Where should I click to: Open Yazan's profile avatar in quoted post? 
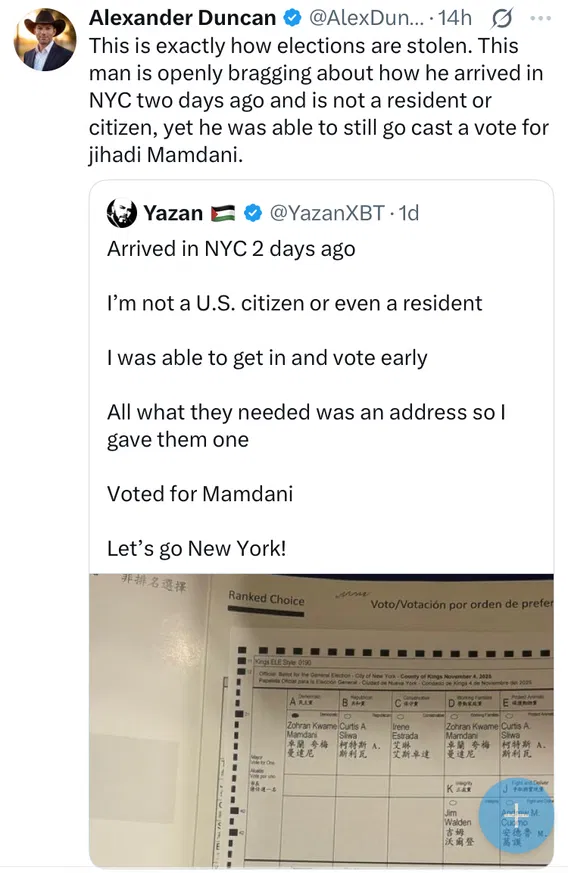coord(121,213)
